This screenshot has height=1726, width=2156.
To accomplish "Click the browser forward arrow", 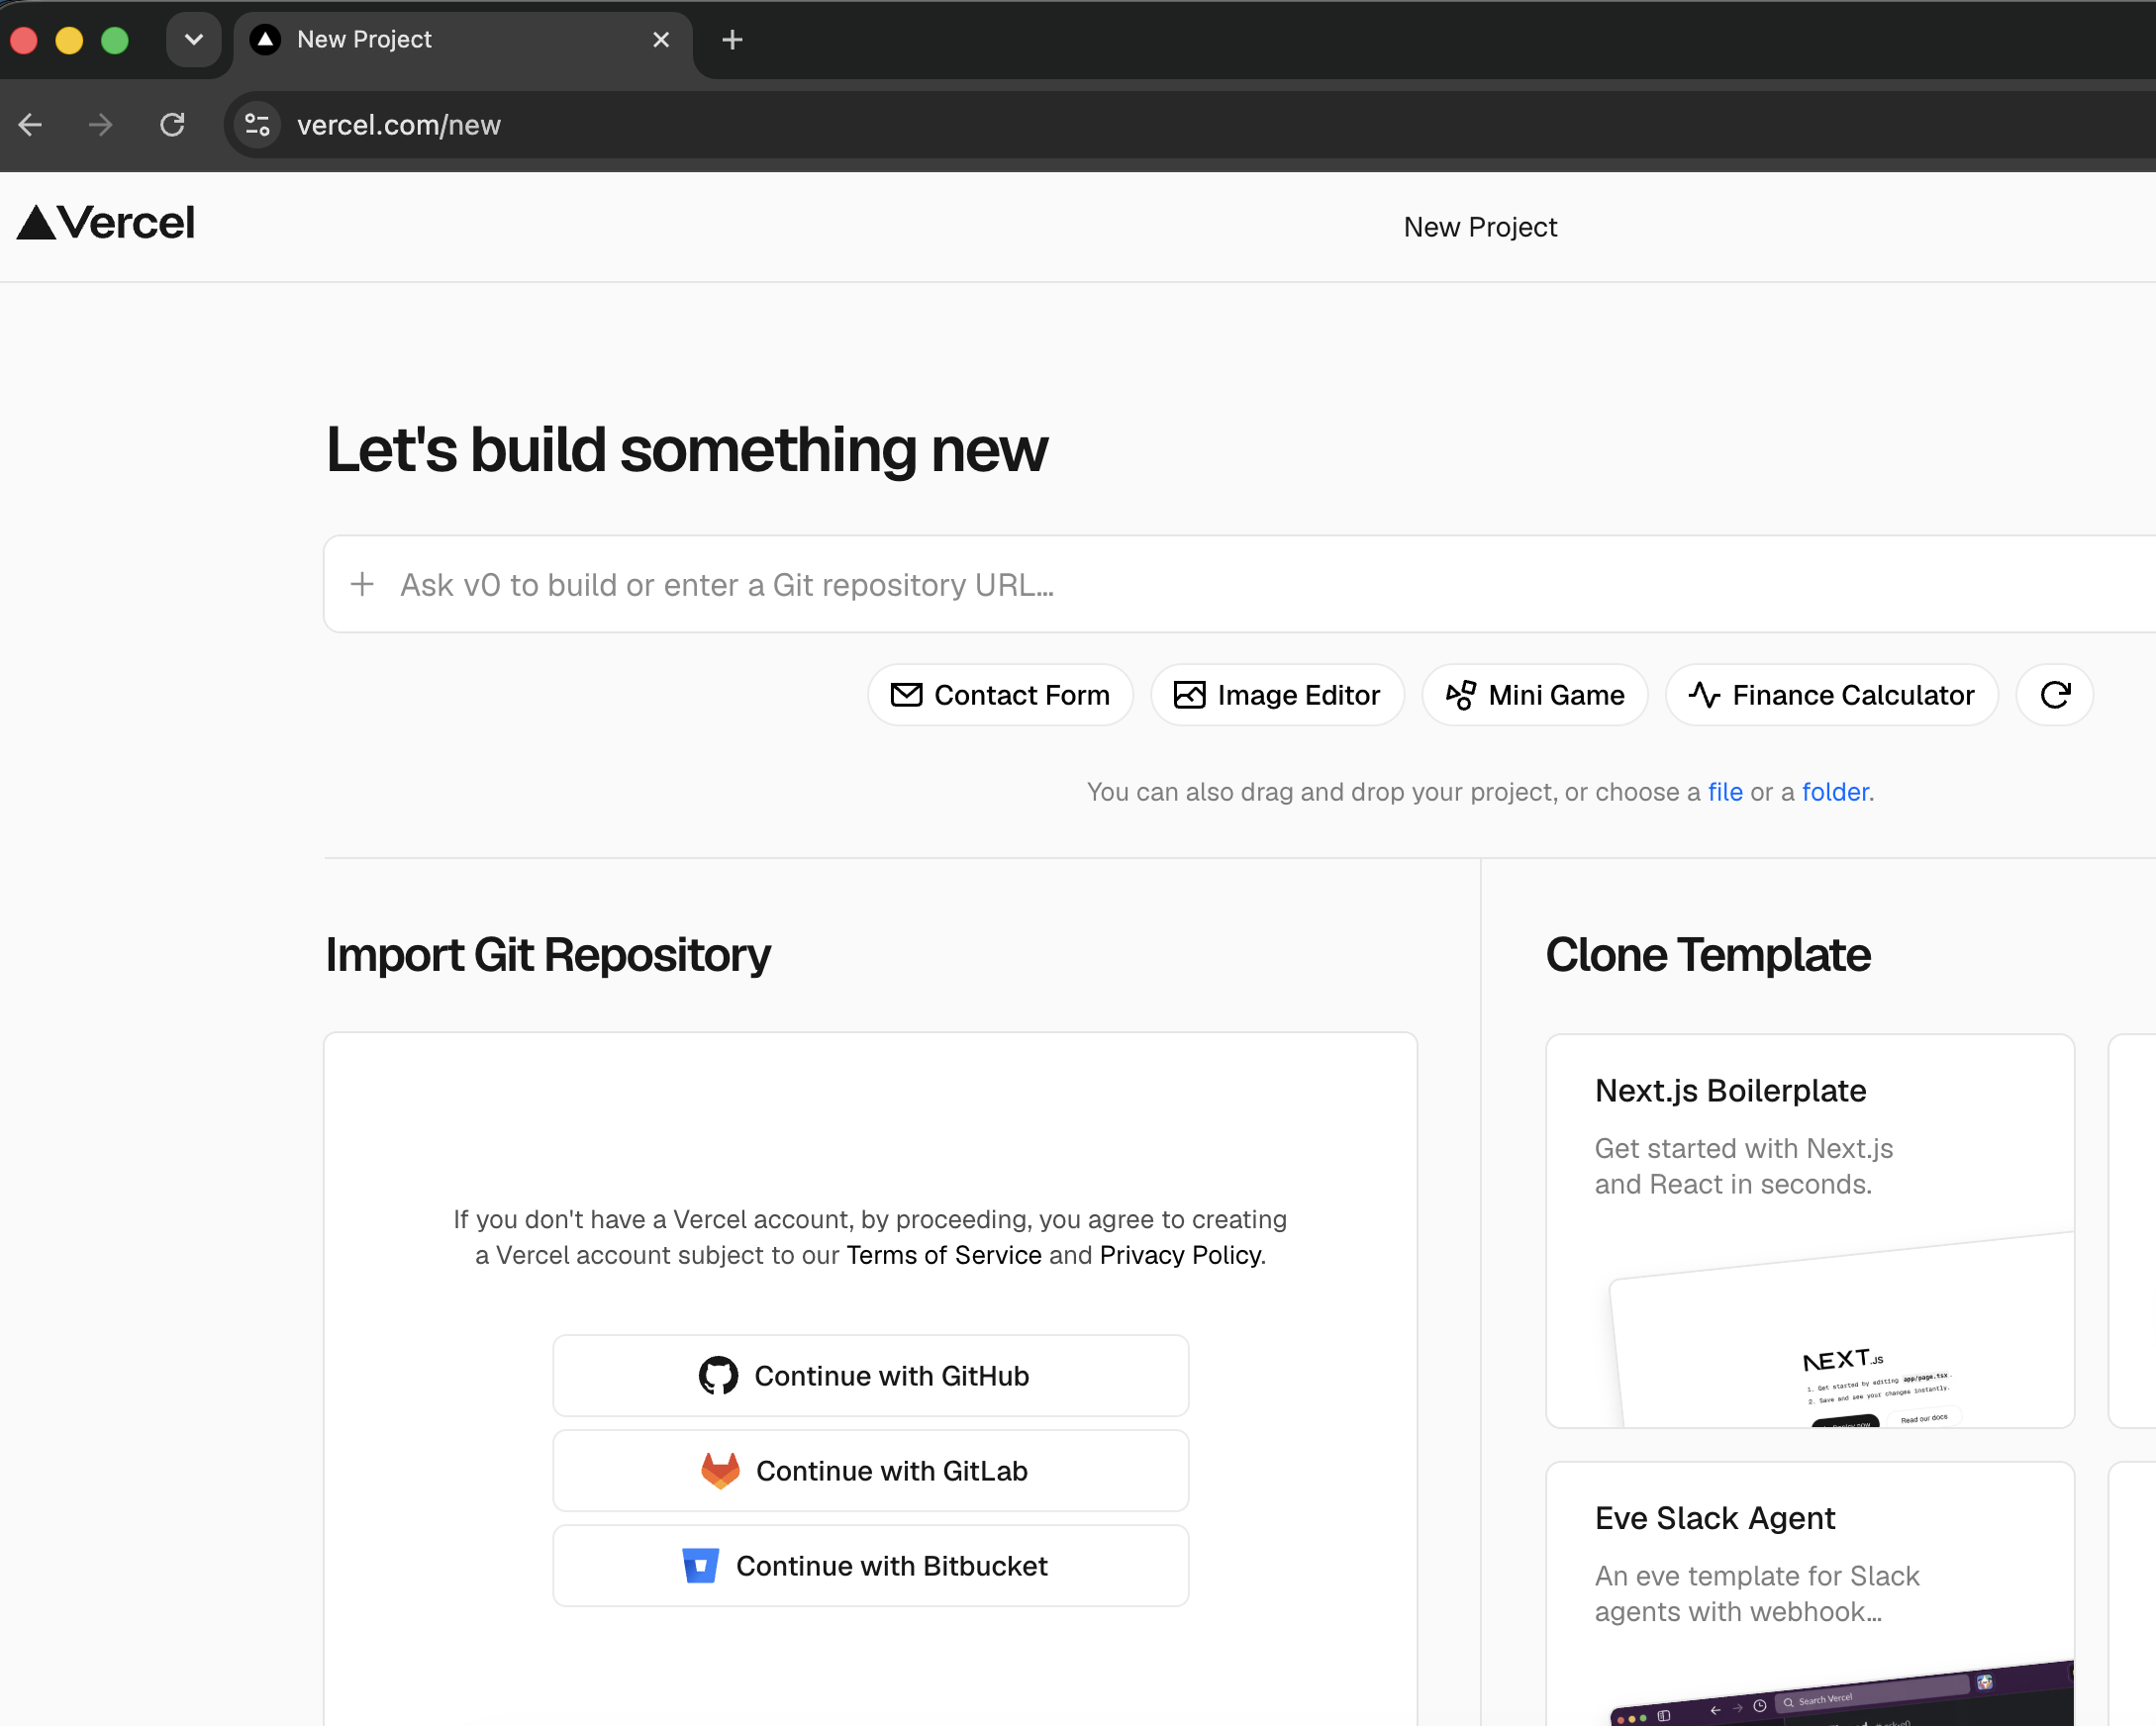I will pyautogui.click(x=100, y=125).
